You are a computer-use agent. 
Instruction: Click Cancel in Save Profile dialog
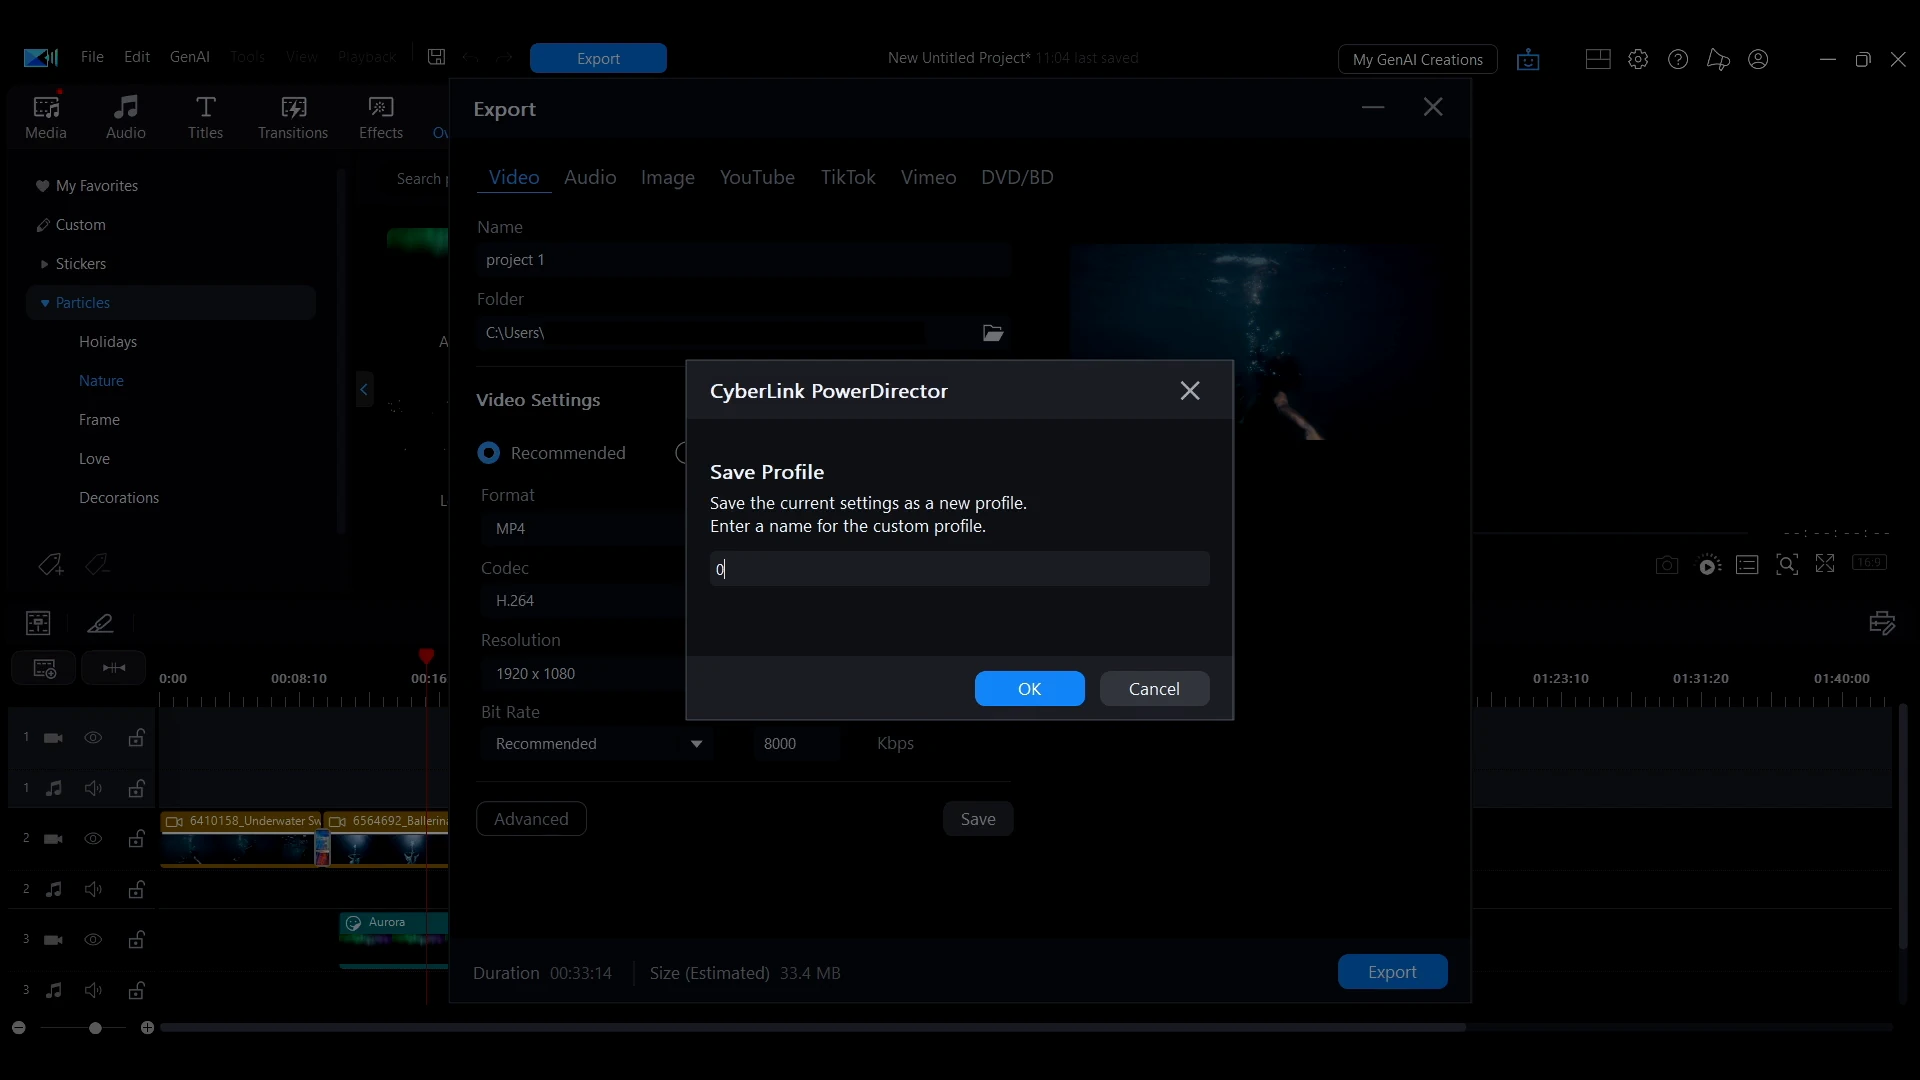pos(1154,689)
